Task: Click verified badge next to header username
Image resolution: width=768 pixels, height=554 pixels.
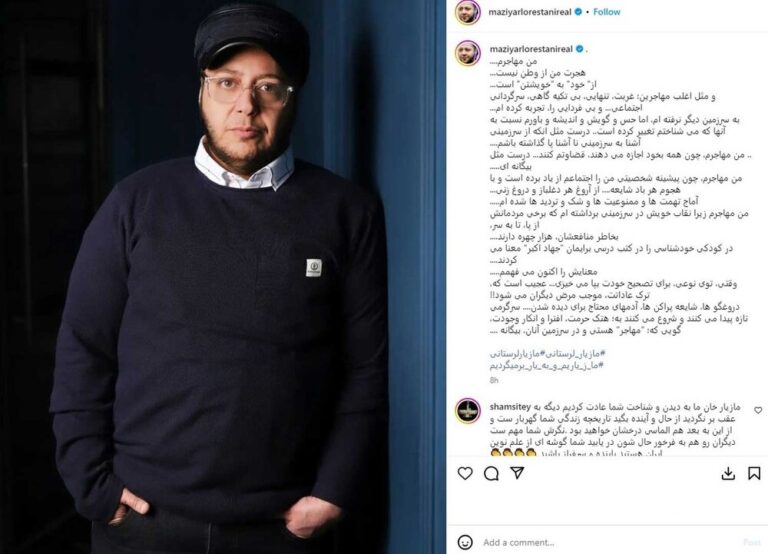Action: pyautogui.click(x=578, y=12)
